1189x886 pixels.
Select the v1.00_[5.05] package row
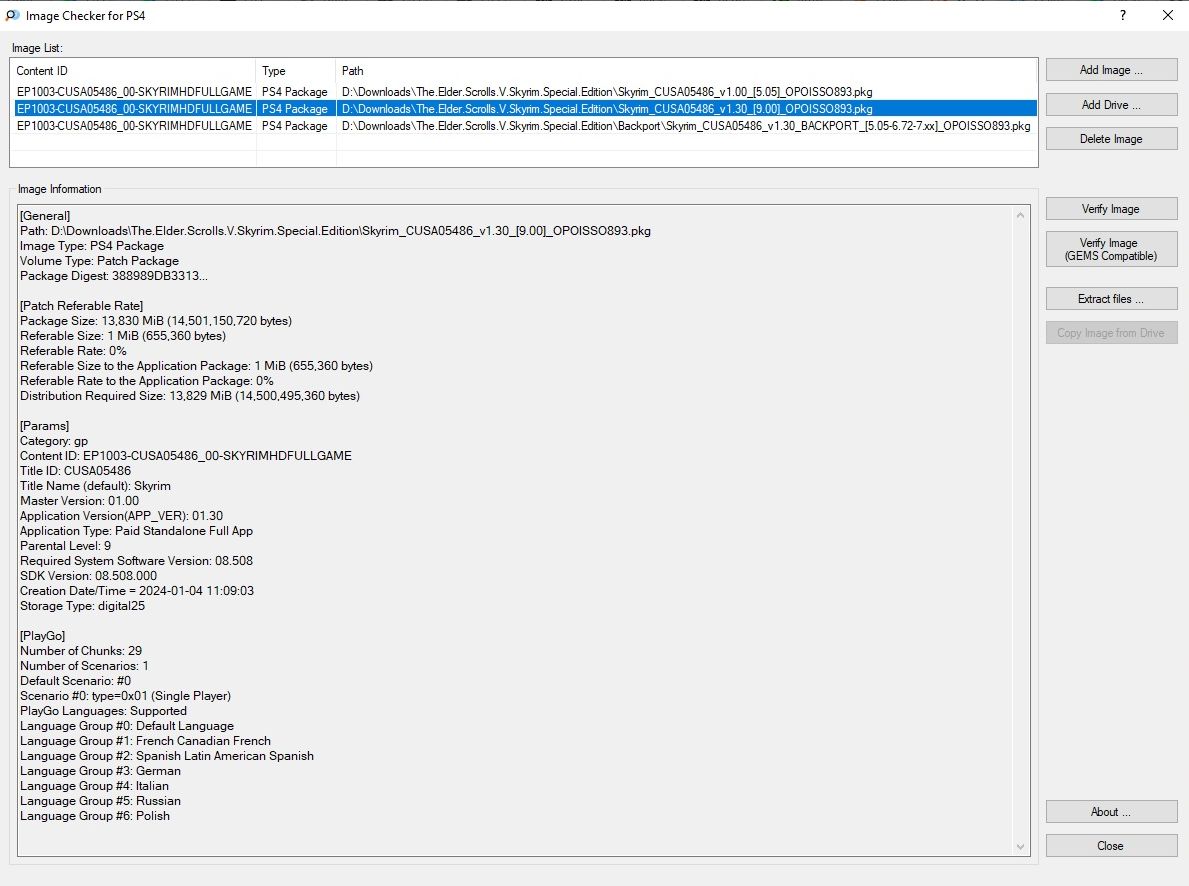point(525,92)
